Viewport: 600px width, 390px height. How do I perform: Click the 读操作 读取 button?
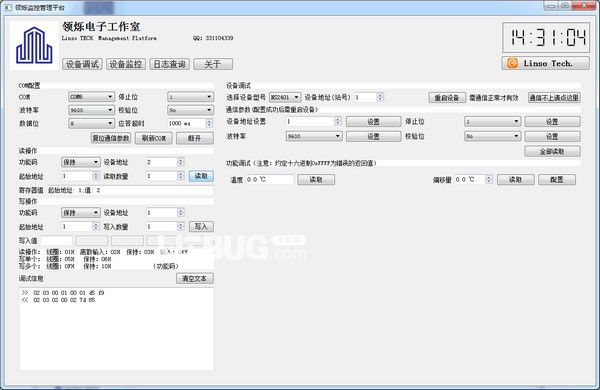(201, 176)
